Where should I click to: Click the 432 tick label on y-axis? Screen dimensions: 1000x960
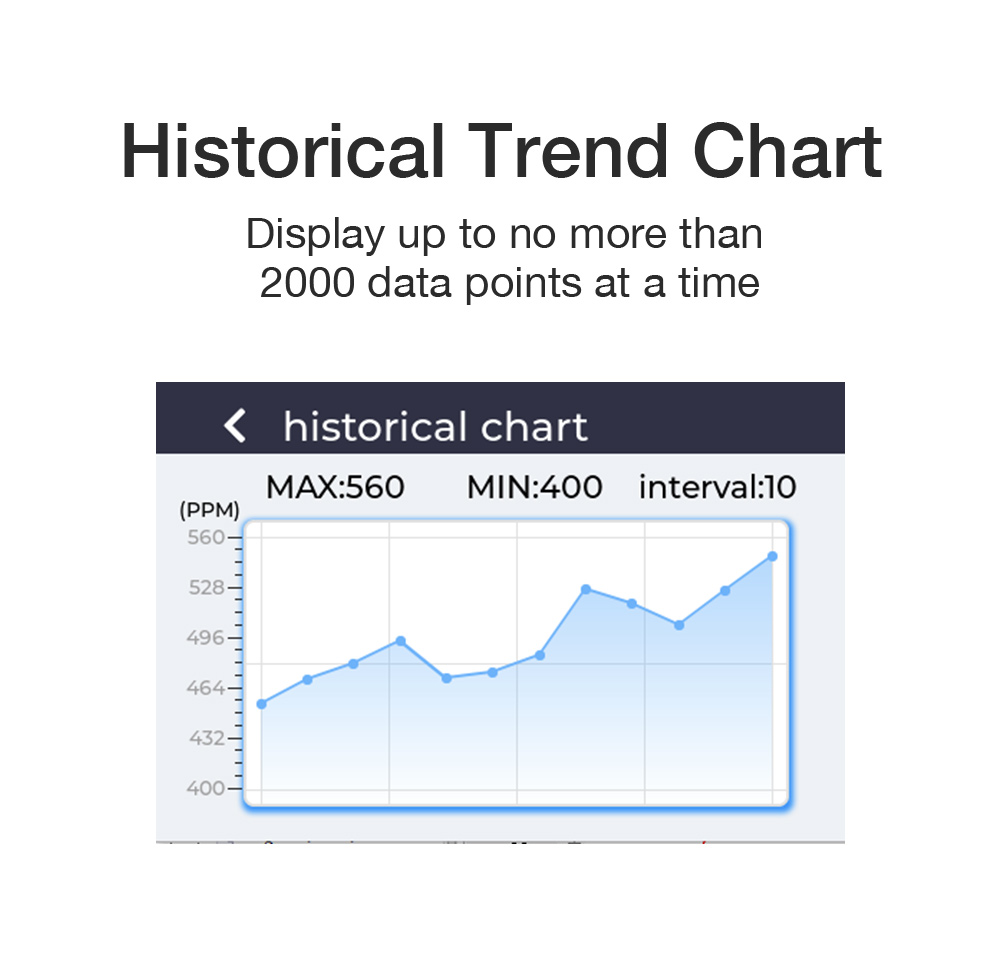[x=206, y=738]
